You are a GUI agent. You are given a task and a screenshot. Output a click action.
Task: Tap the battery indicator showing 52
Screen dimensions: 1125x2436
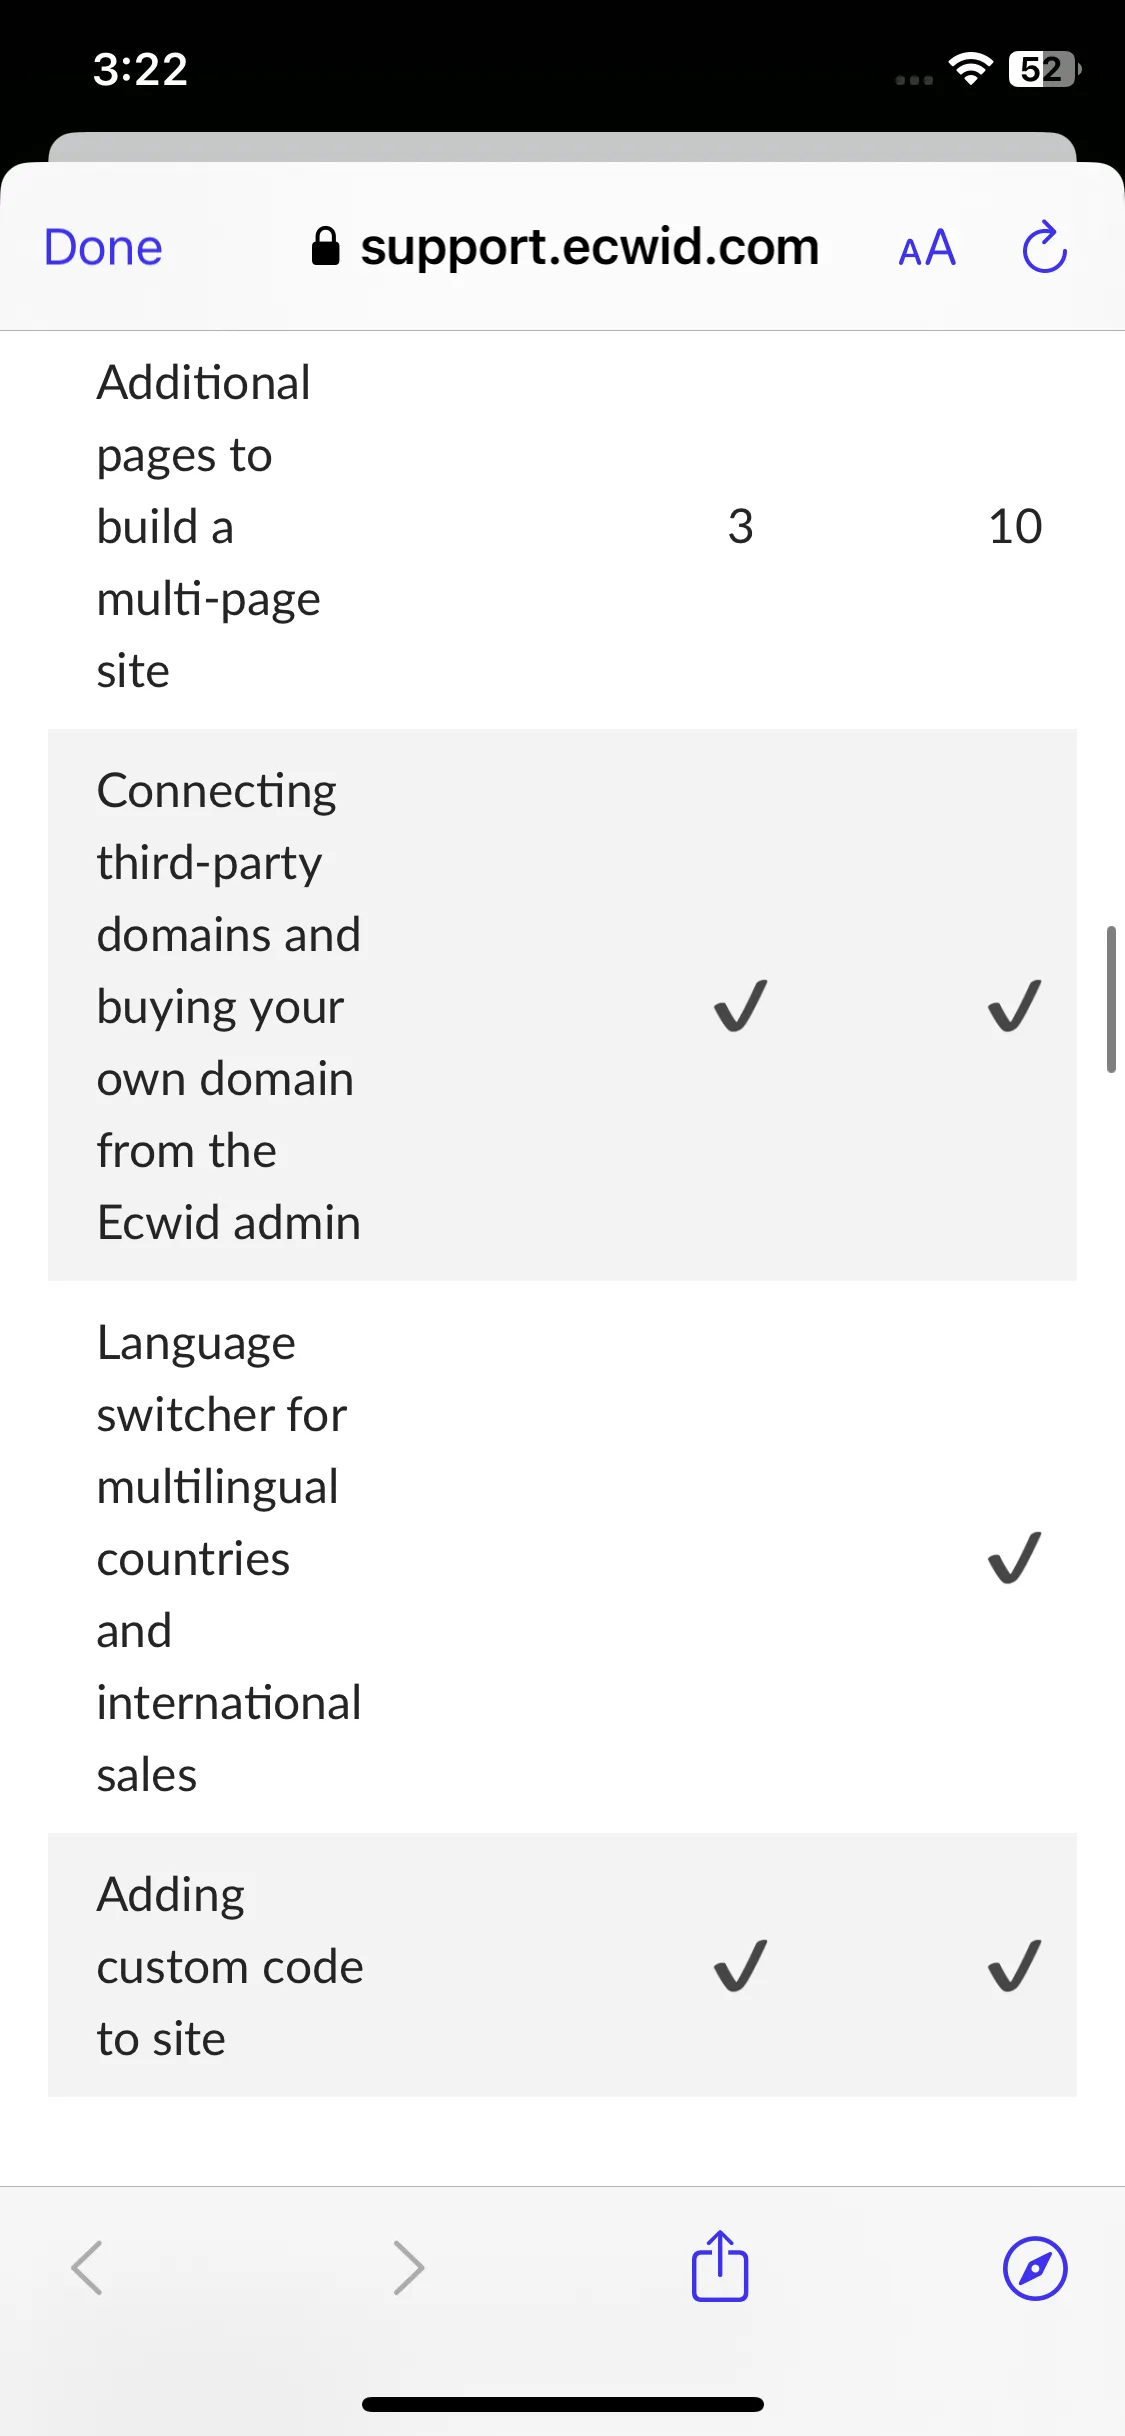coord(1045,69)
